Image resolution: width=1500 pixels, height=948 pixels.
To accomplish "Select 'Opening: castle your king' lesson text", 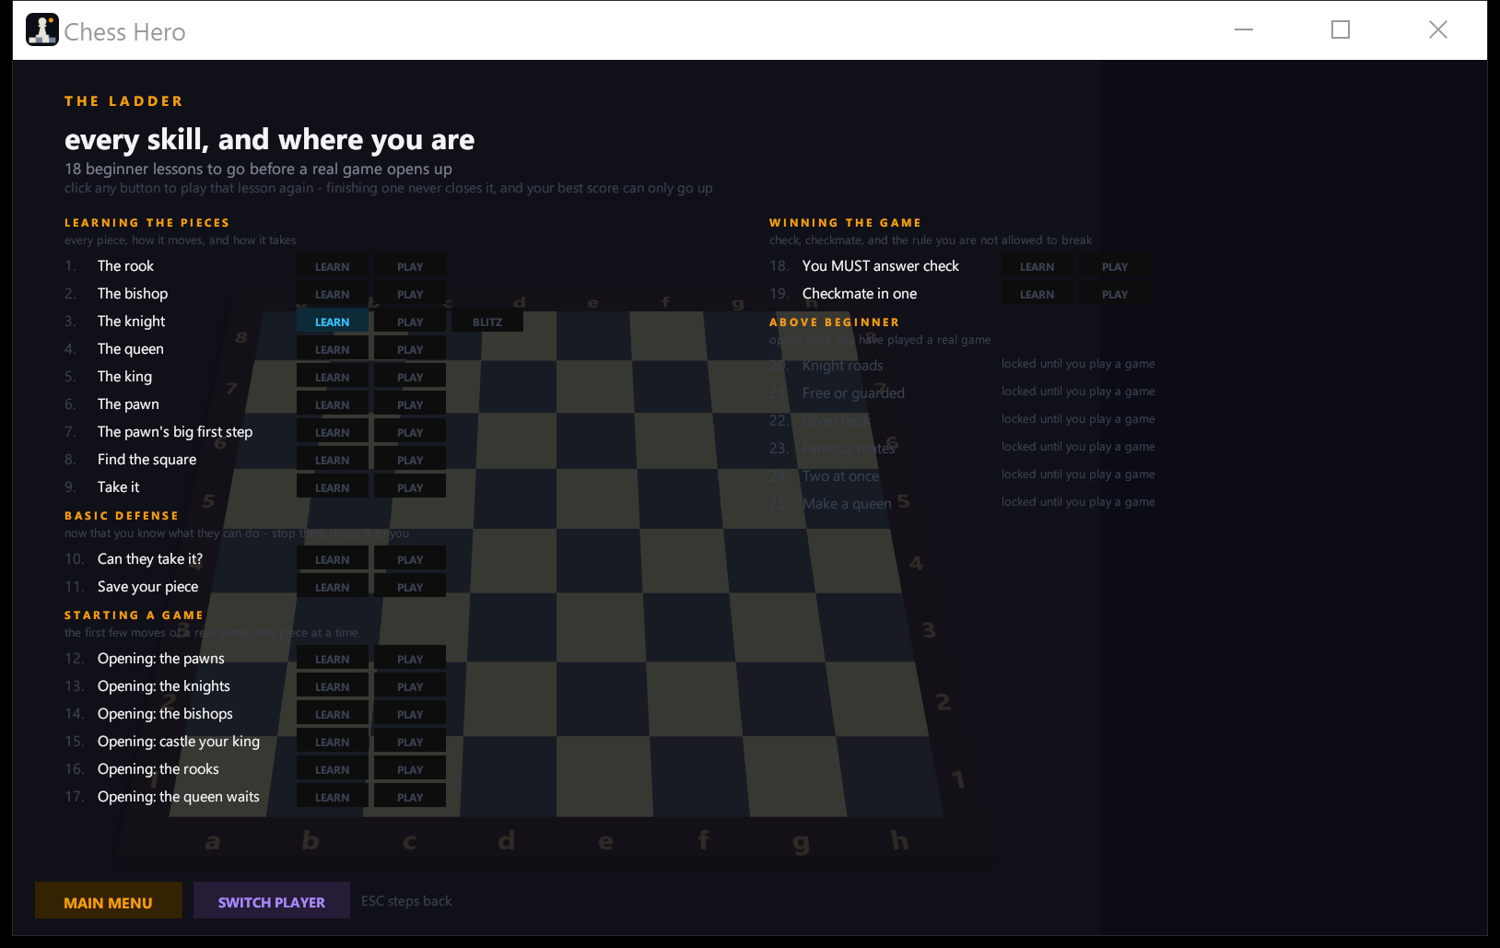I will tap(178, 742).
